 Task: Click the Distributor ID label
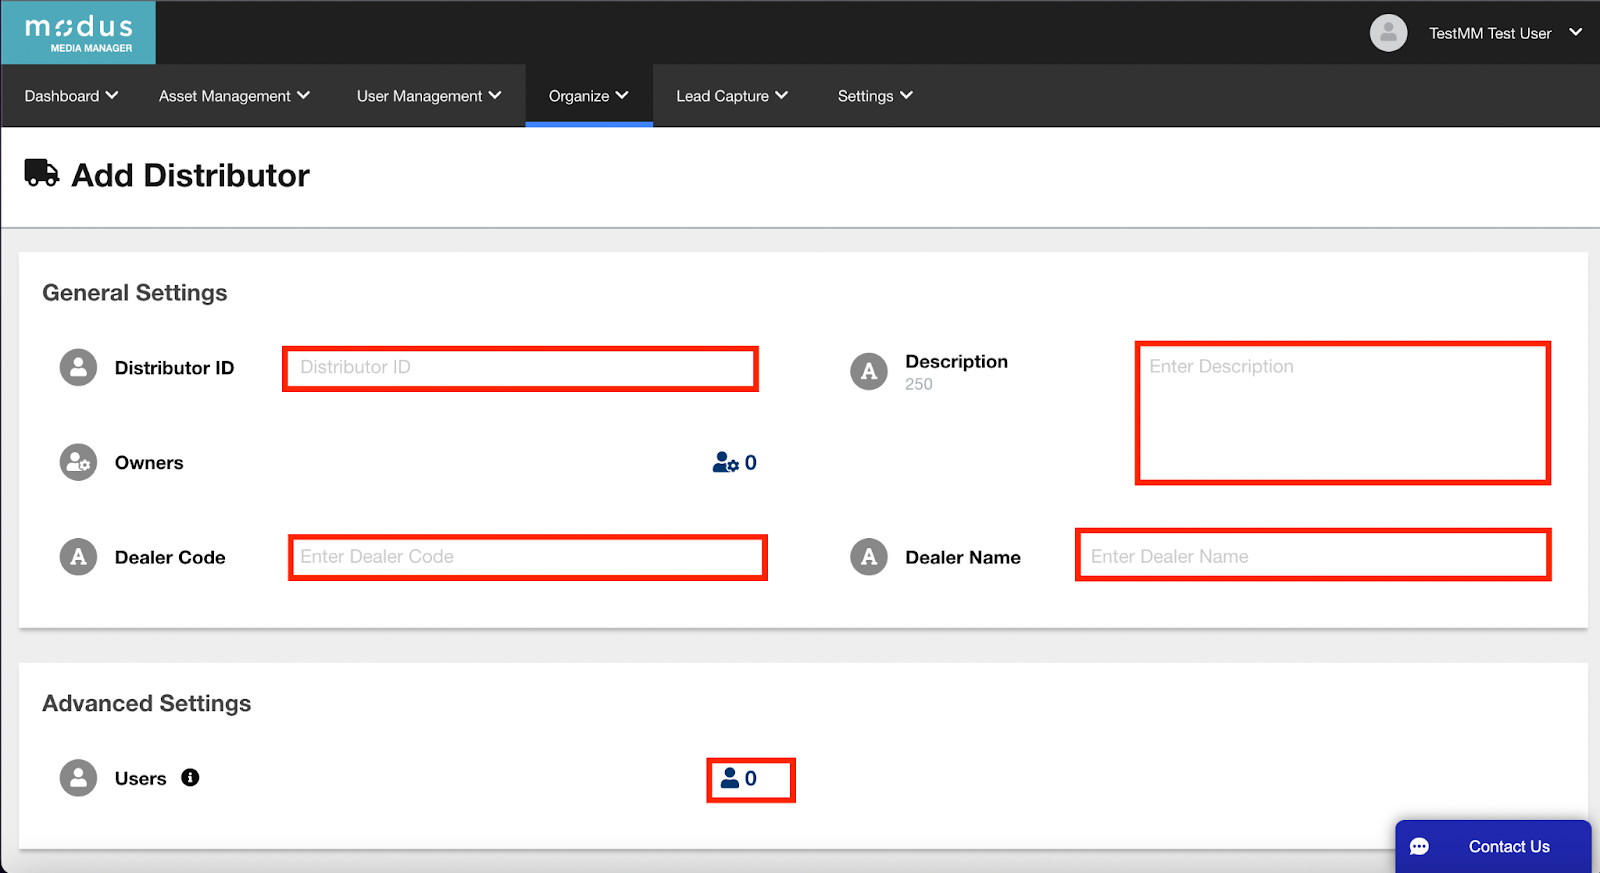(x=174, y=368)
